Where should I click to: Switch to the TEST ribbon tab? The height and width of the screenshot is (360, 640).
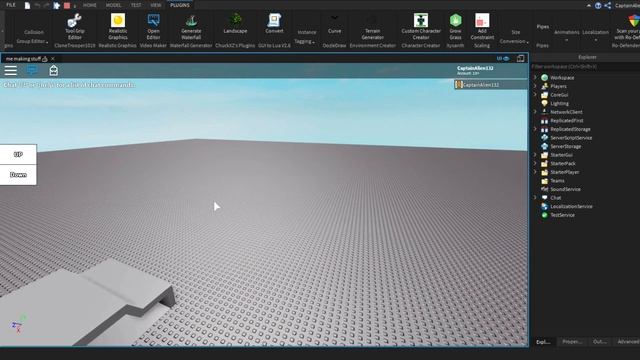(x=136, y=5)
